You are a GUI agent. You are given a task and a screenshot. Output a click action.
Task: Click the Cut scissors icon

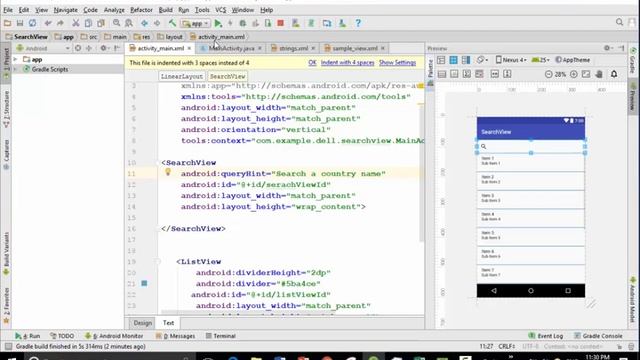[76, 23]
